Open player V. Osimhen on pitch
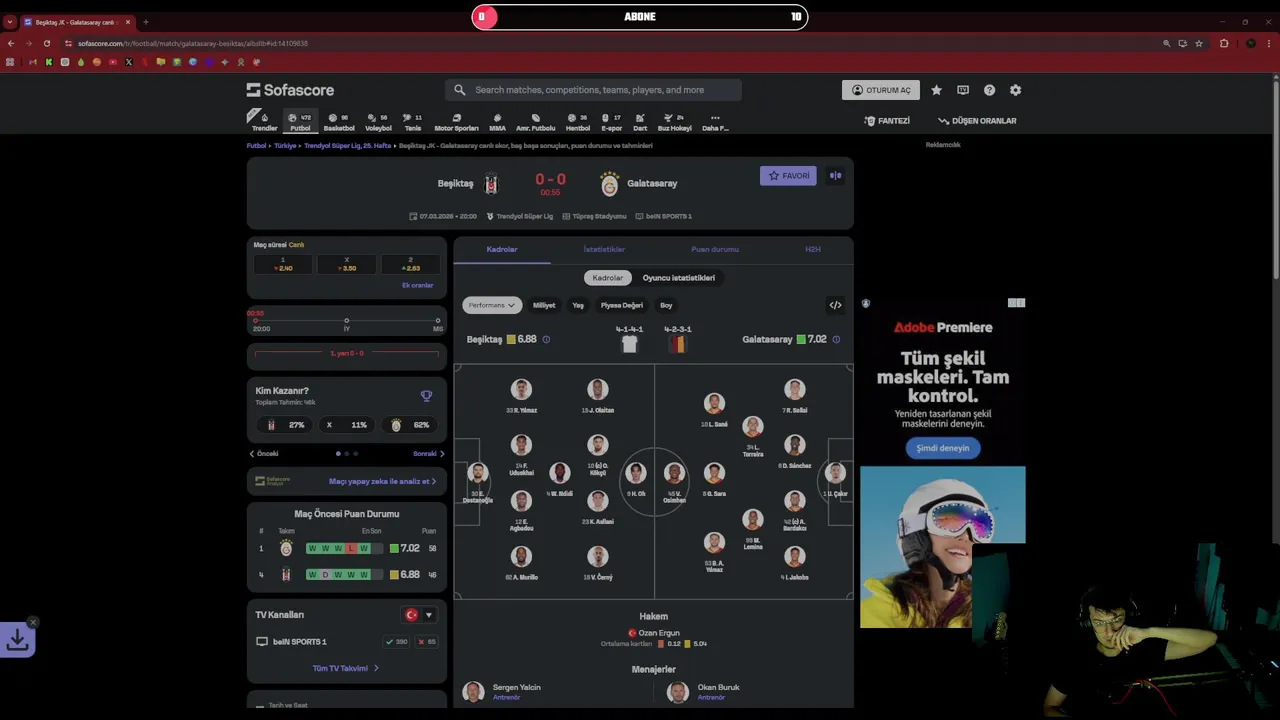Viewport: 1280px width, 720px height. [675, 480]
